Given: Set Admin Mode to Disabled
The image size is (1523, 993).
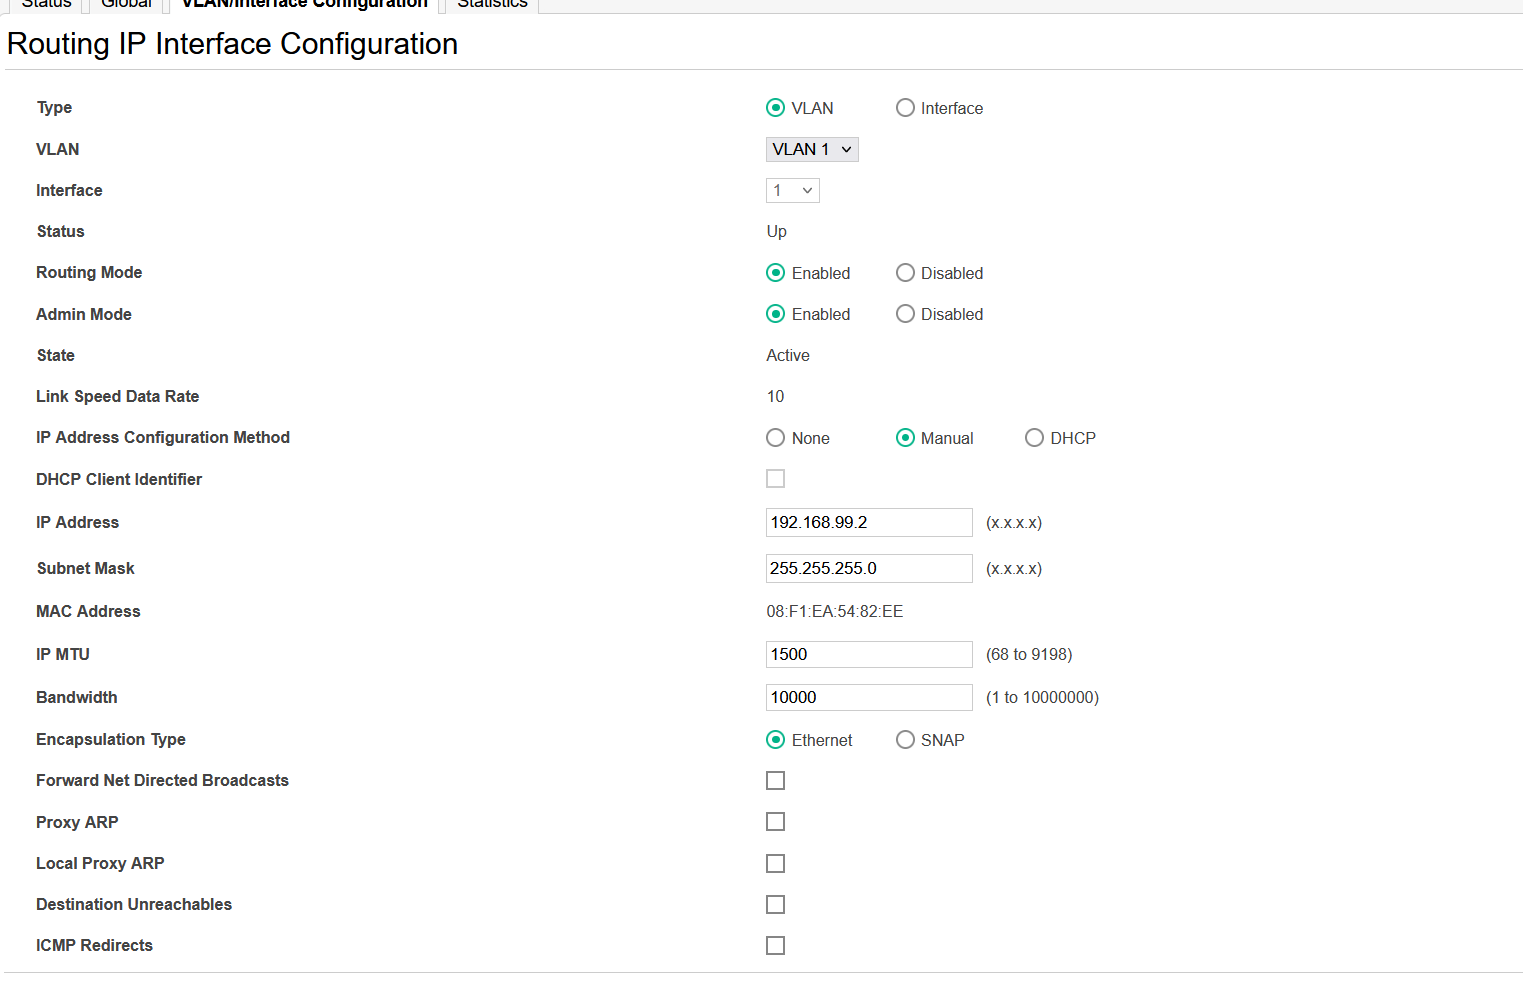Looking at the screenshot, I should pyautogui.click(x=905, y=314).
